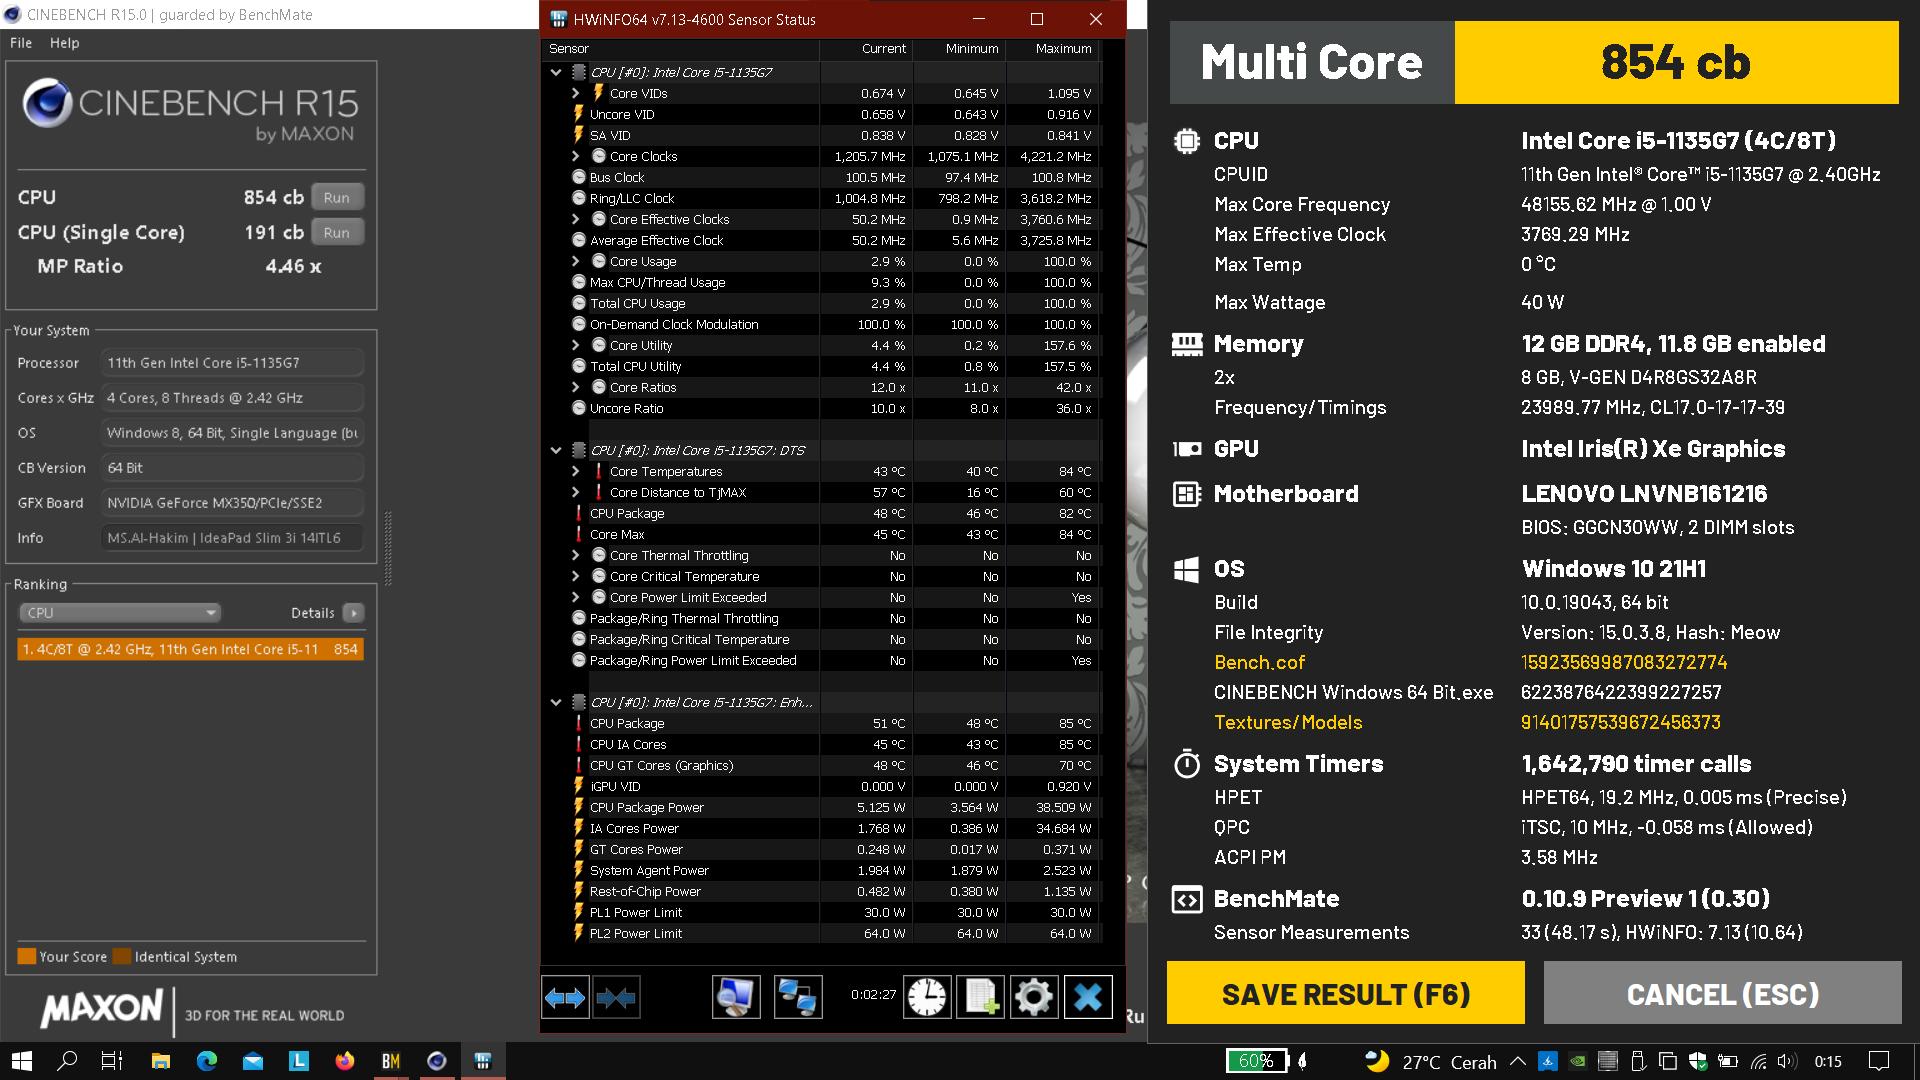Click Save Result (F6) button
Image resolution: width=1920 pixels, height=1080 pixels.
(x=1346, y=994)
